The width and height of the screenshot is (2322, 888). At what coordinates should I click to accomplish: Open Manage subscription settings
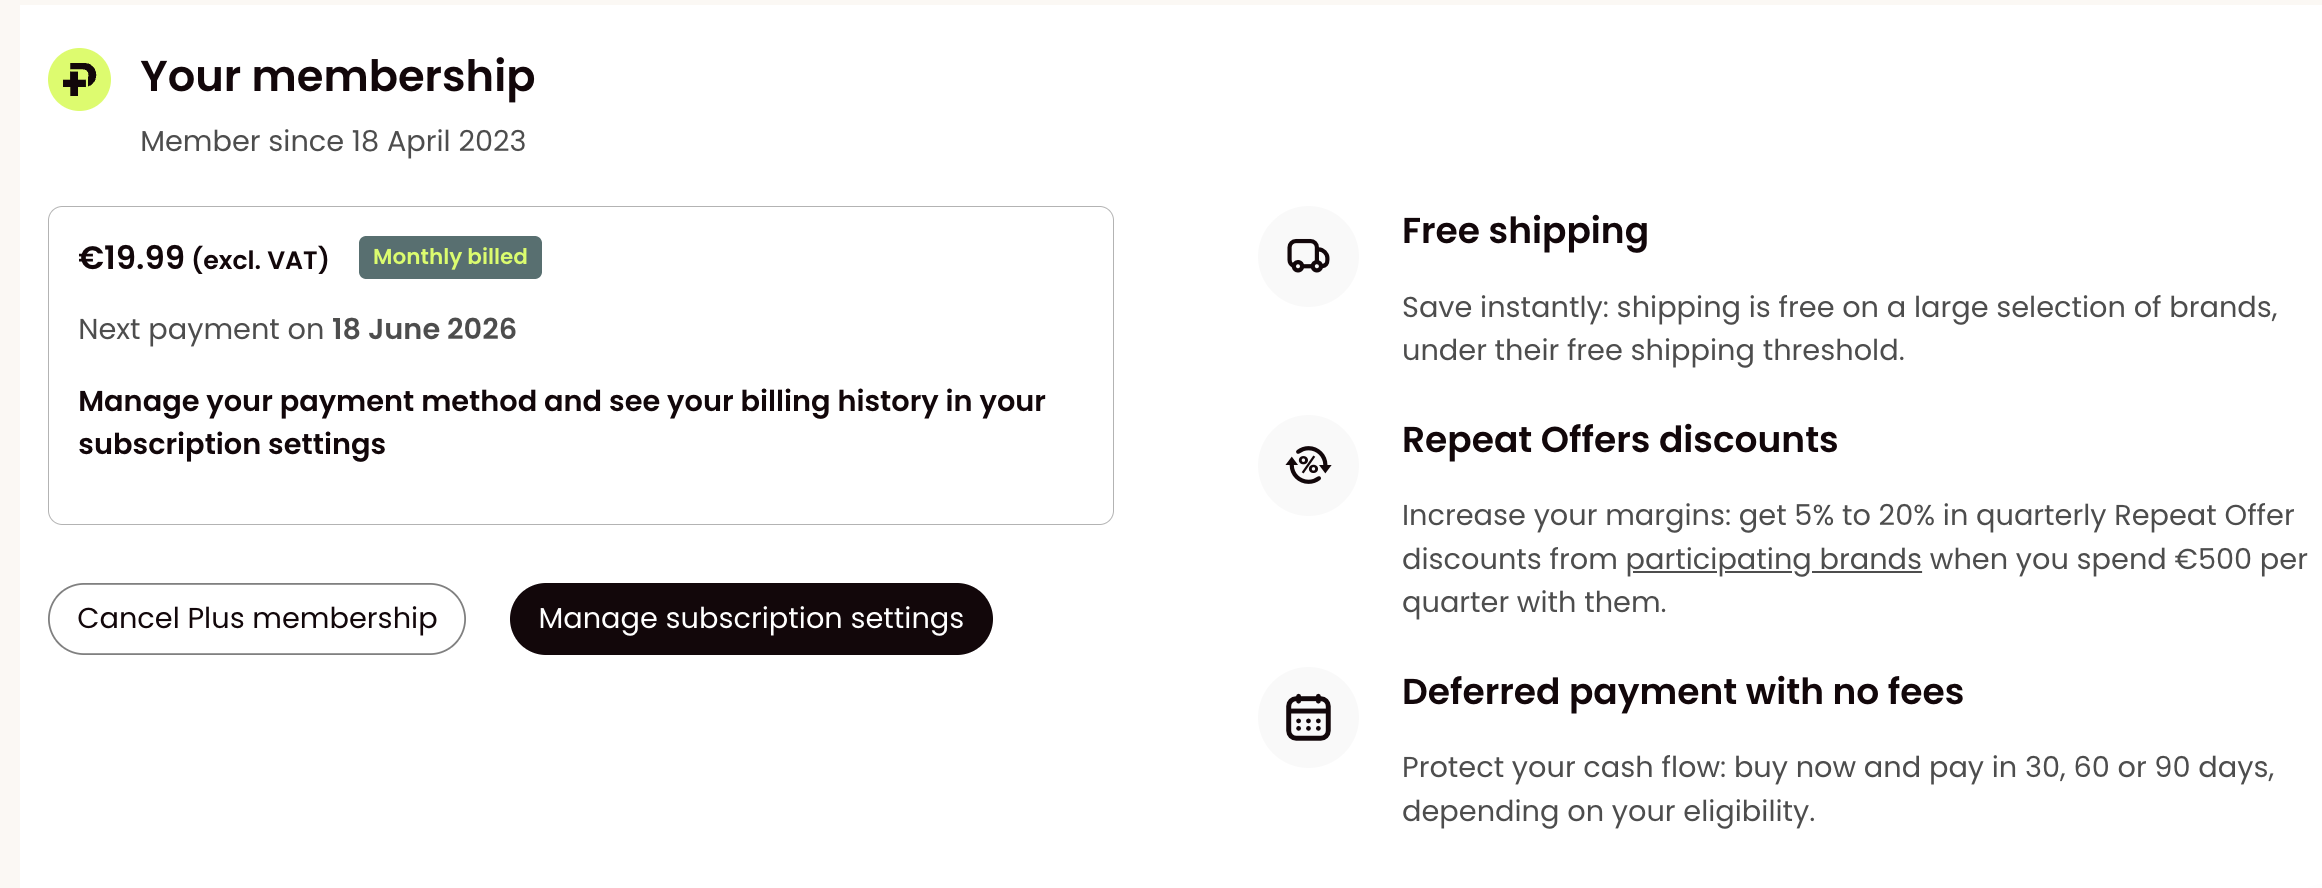pyautogui.click(x=751, y=619)
